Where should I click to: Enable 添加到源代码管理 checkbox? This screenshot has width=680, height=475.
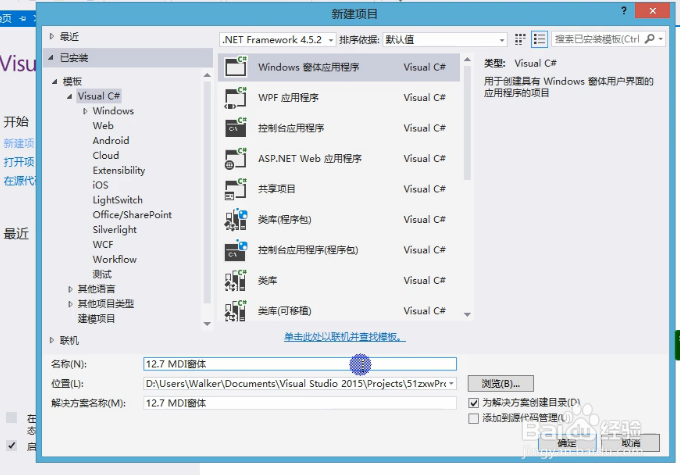click(474, 418)
